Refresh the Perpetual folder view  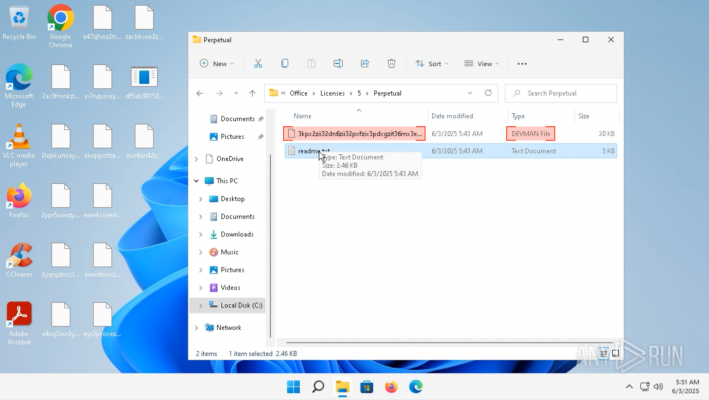click(488, 93)
